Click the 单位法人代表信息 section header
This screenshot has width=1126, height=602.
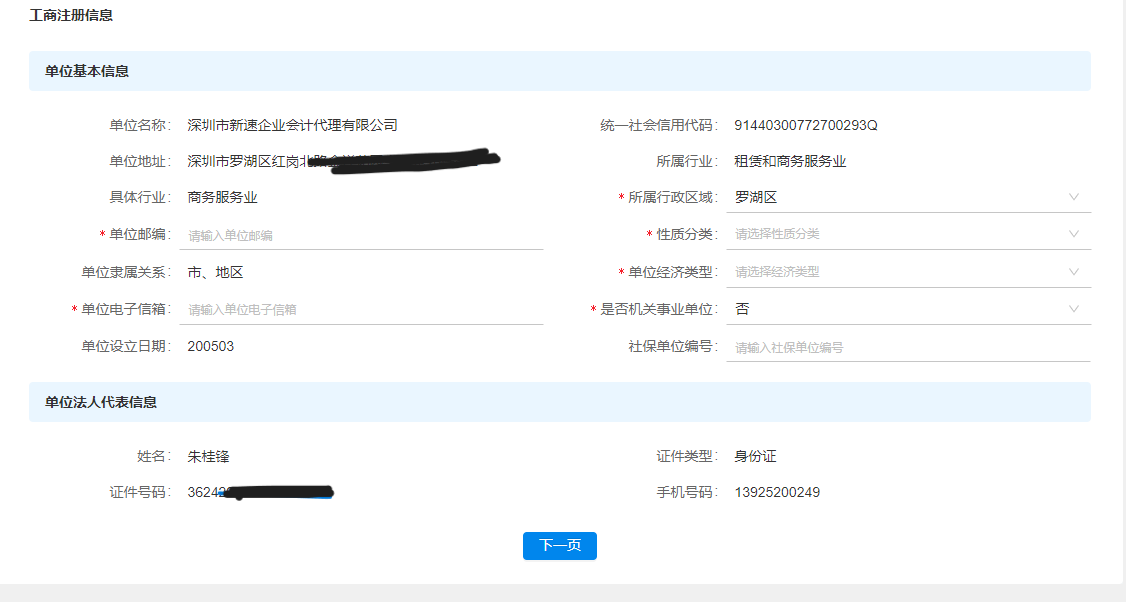[101, 402]
